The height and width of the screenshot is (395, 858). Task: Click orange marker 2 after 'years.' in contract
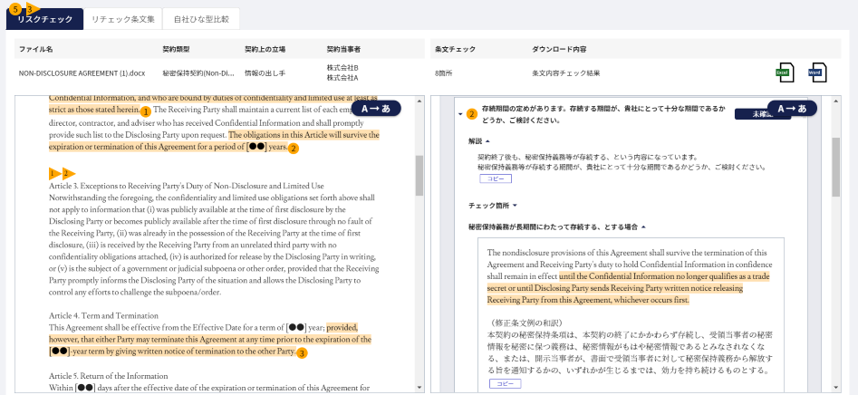coord(293,148)
